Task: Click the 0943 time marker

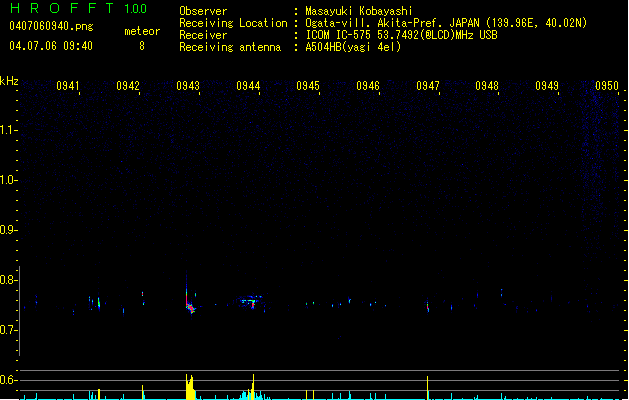Action: tap(188, 86)
